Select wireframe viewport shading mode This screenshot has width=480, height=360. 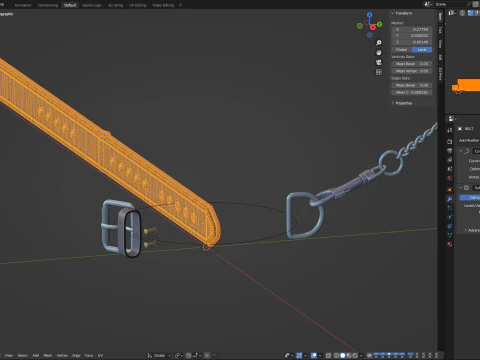(336, 355)
